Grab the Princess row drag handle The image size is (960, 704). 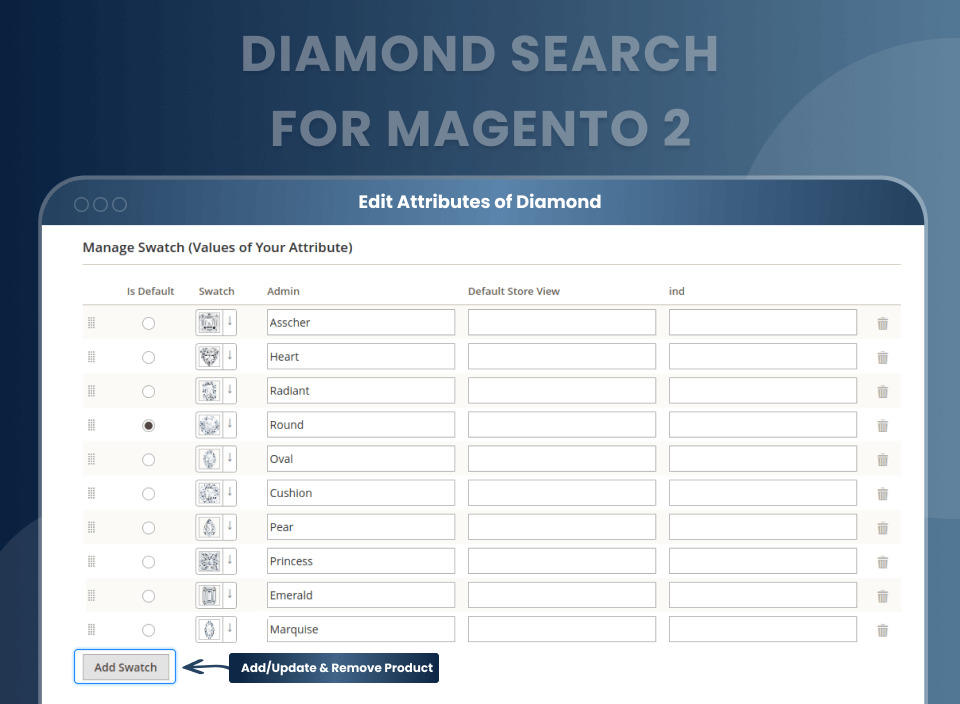(91, 561)
